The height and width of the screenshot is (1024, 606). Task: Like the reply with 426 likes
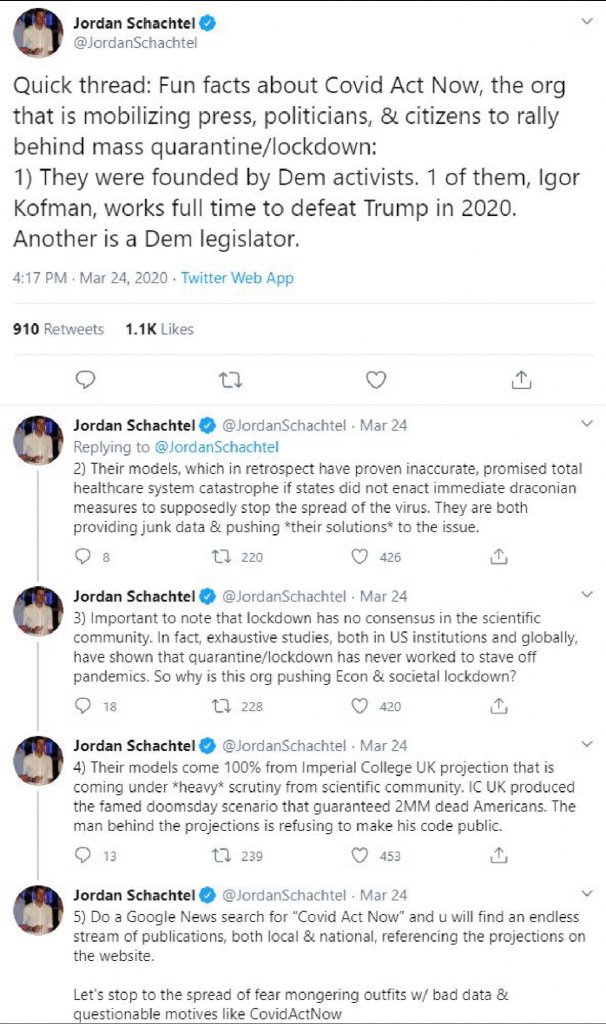[x=359, y=557]
